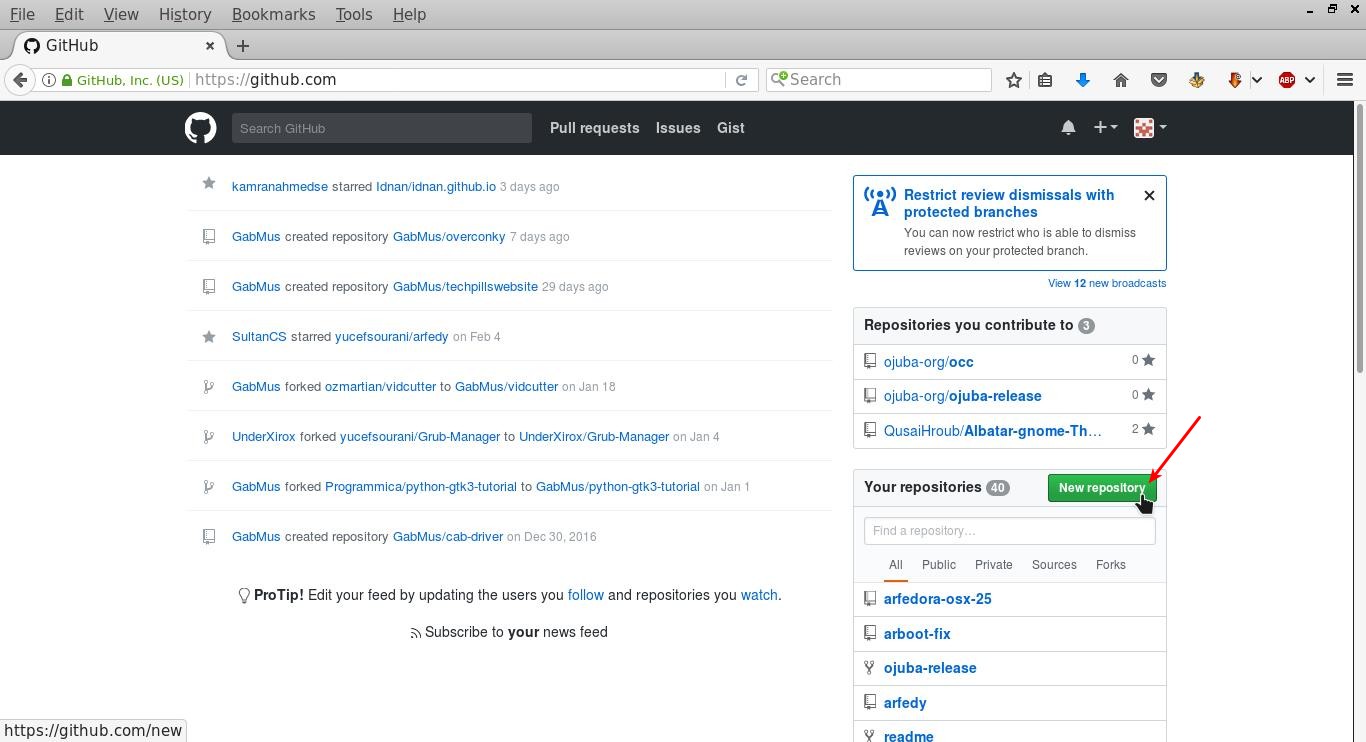
Task: Open arboot-fix repository
Action: [917, 634]
